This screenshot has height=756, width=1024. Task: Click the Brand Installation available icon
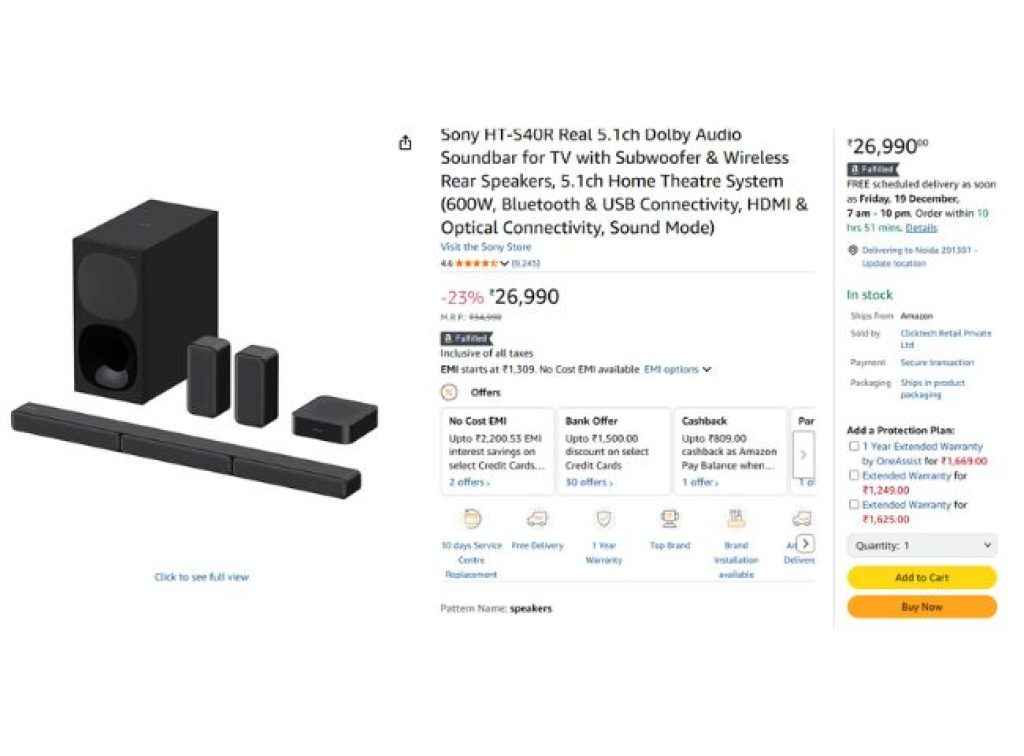(x=736, y=517)
